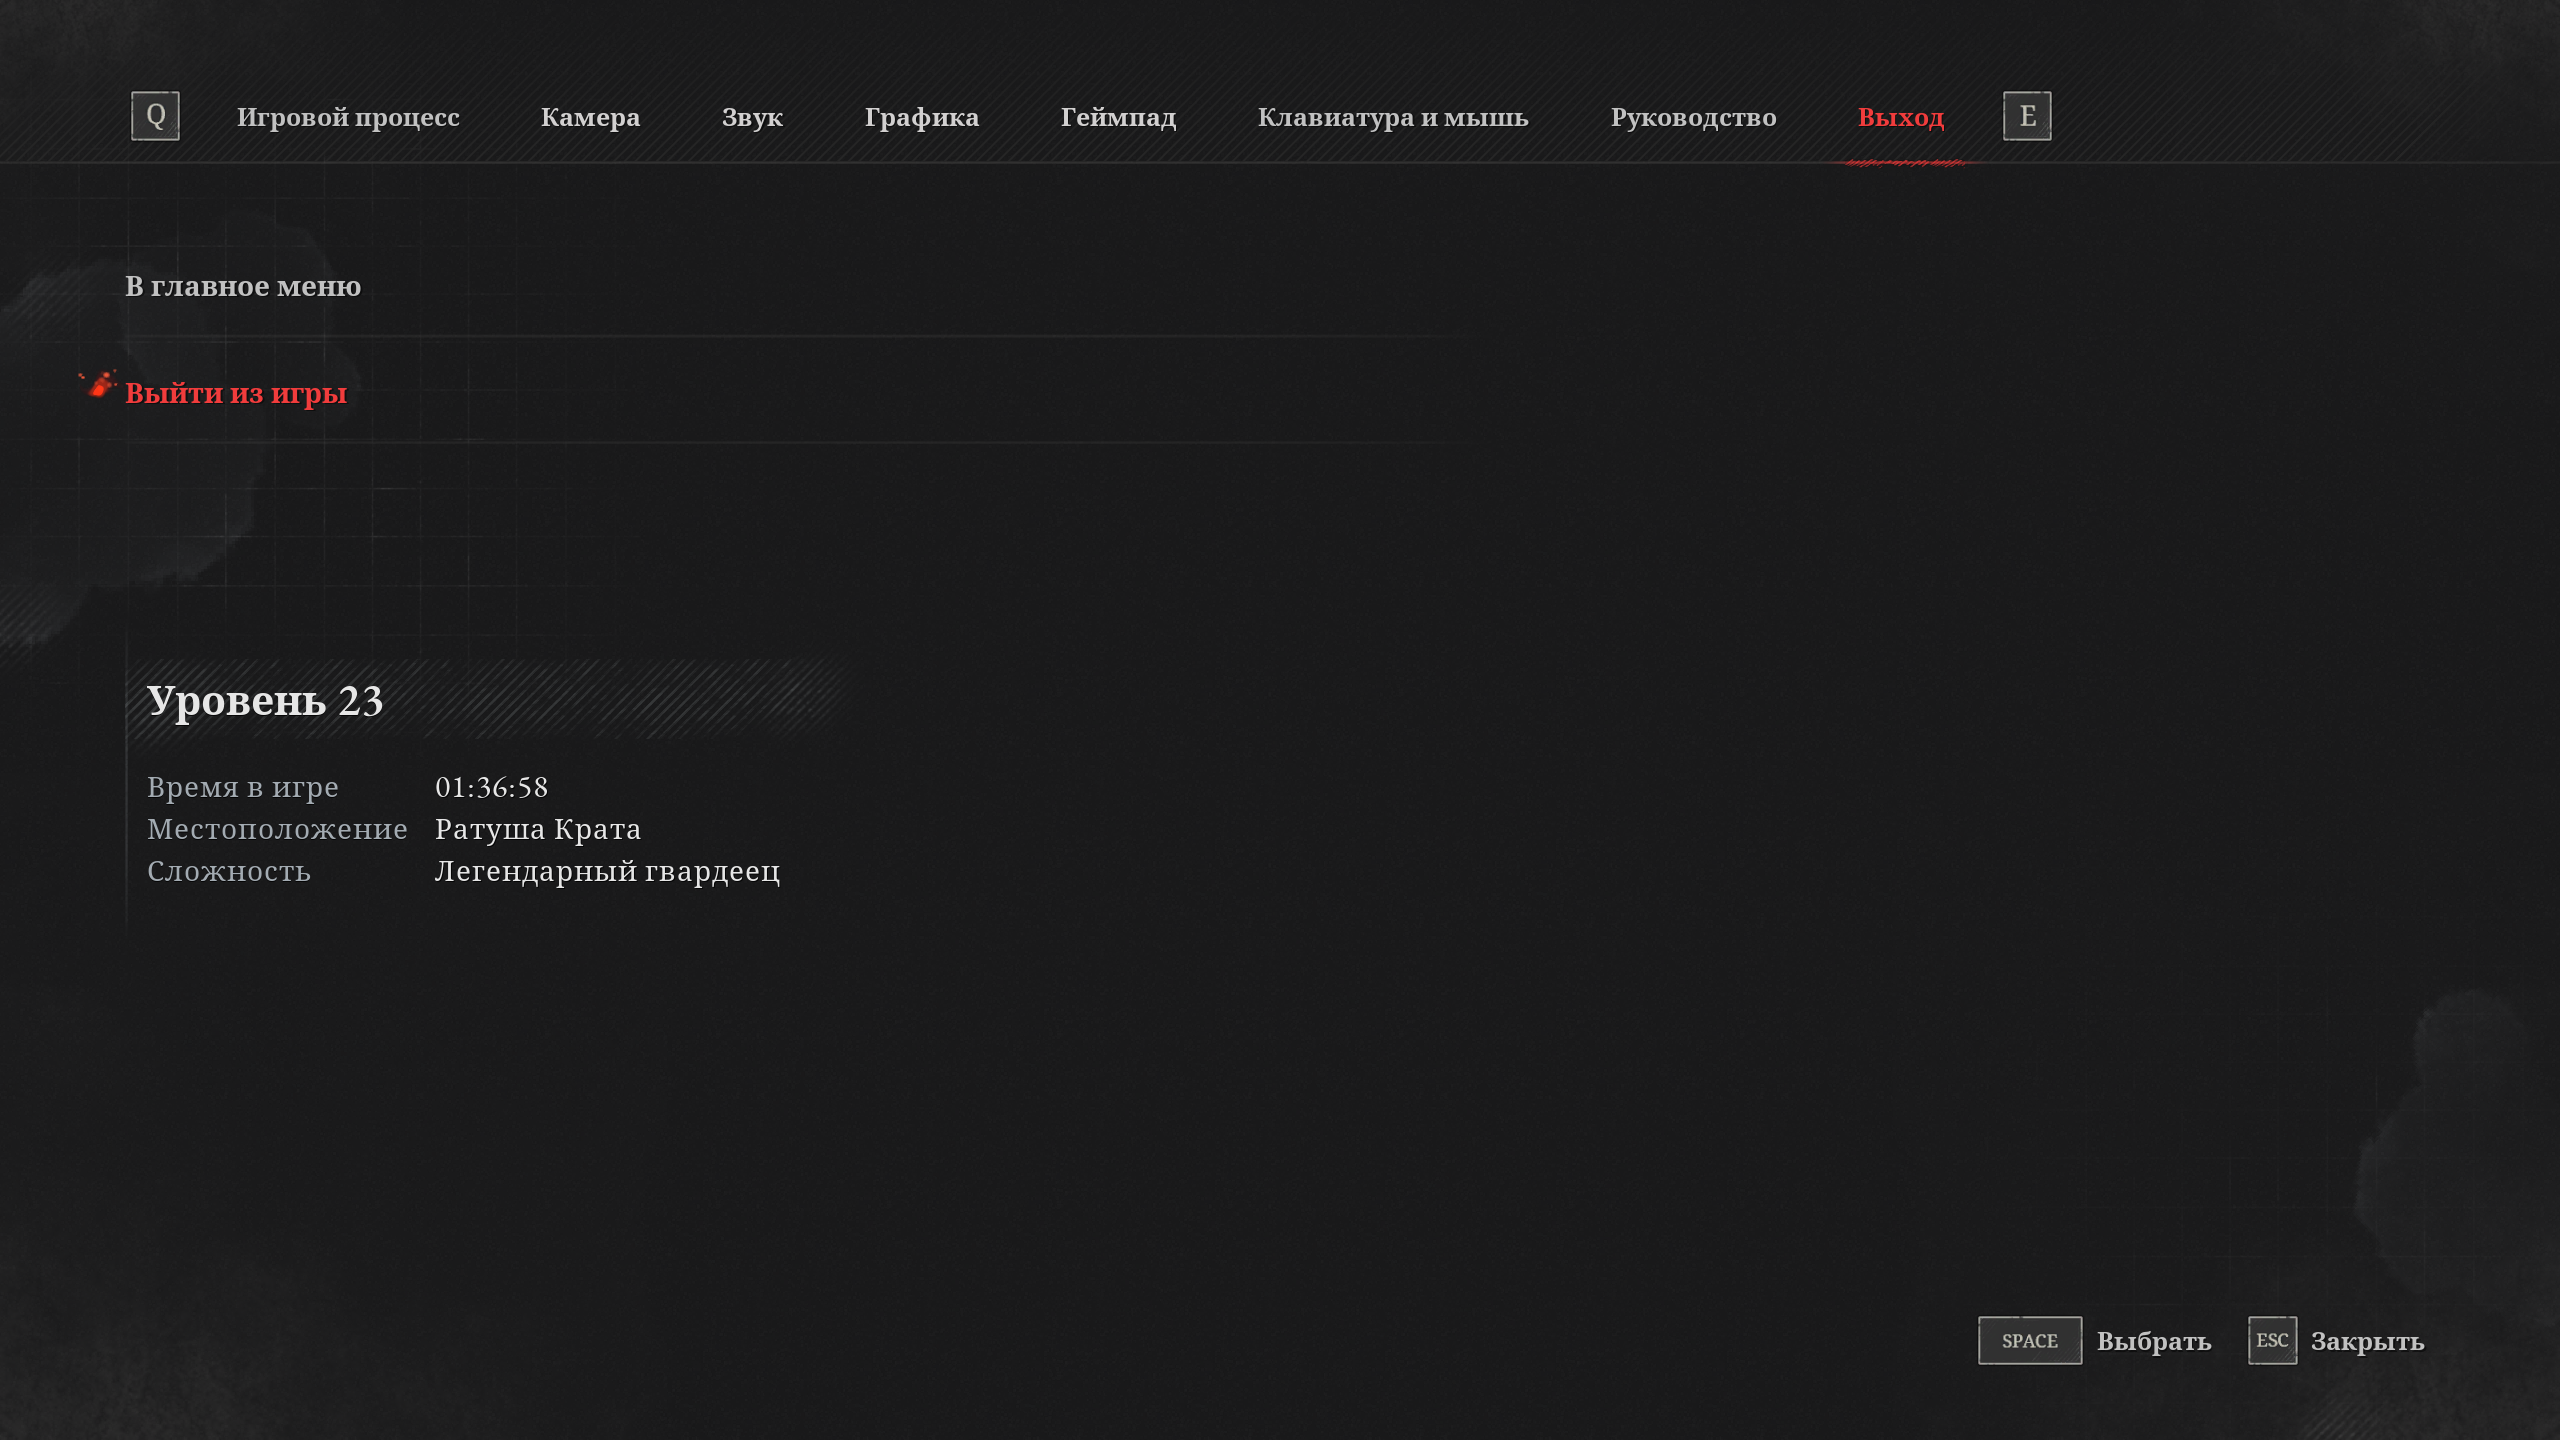
Task: Click the Q key previous-tab icon
Action: [x=155, y=116]
